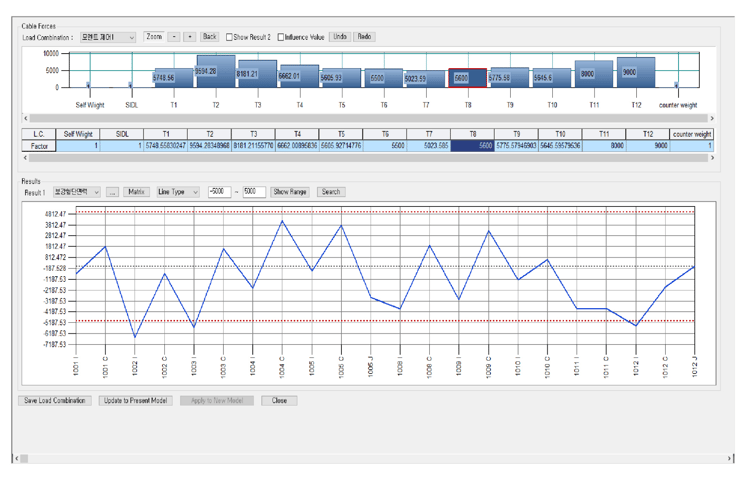Click the Matrix button

coord(137,192)
